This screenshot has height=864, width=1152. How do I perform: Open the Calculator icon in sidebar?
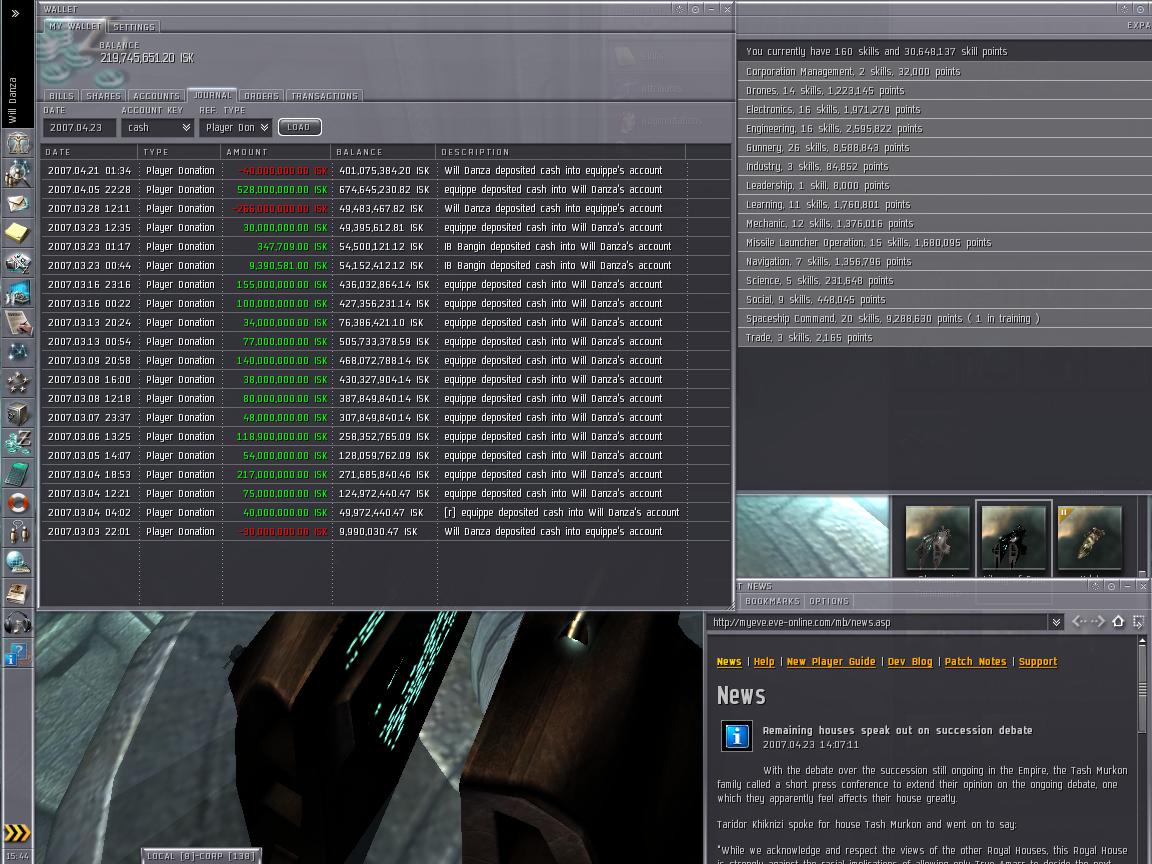click(x=17, y=472)
